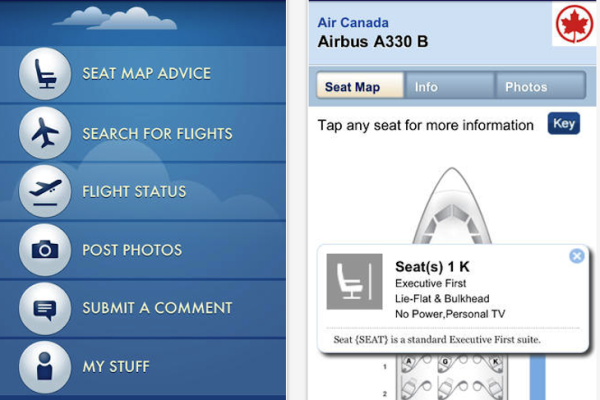Open Flight Status via the takeoff icon

[x=45, y=191]
